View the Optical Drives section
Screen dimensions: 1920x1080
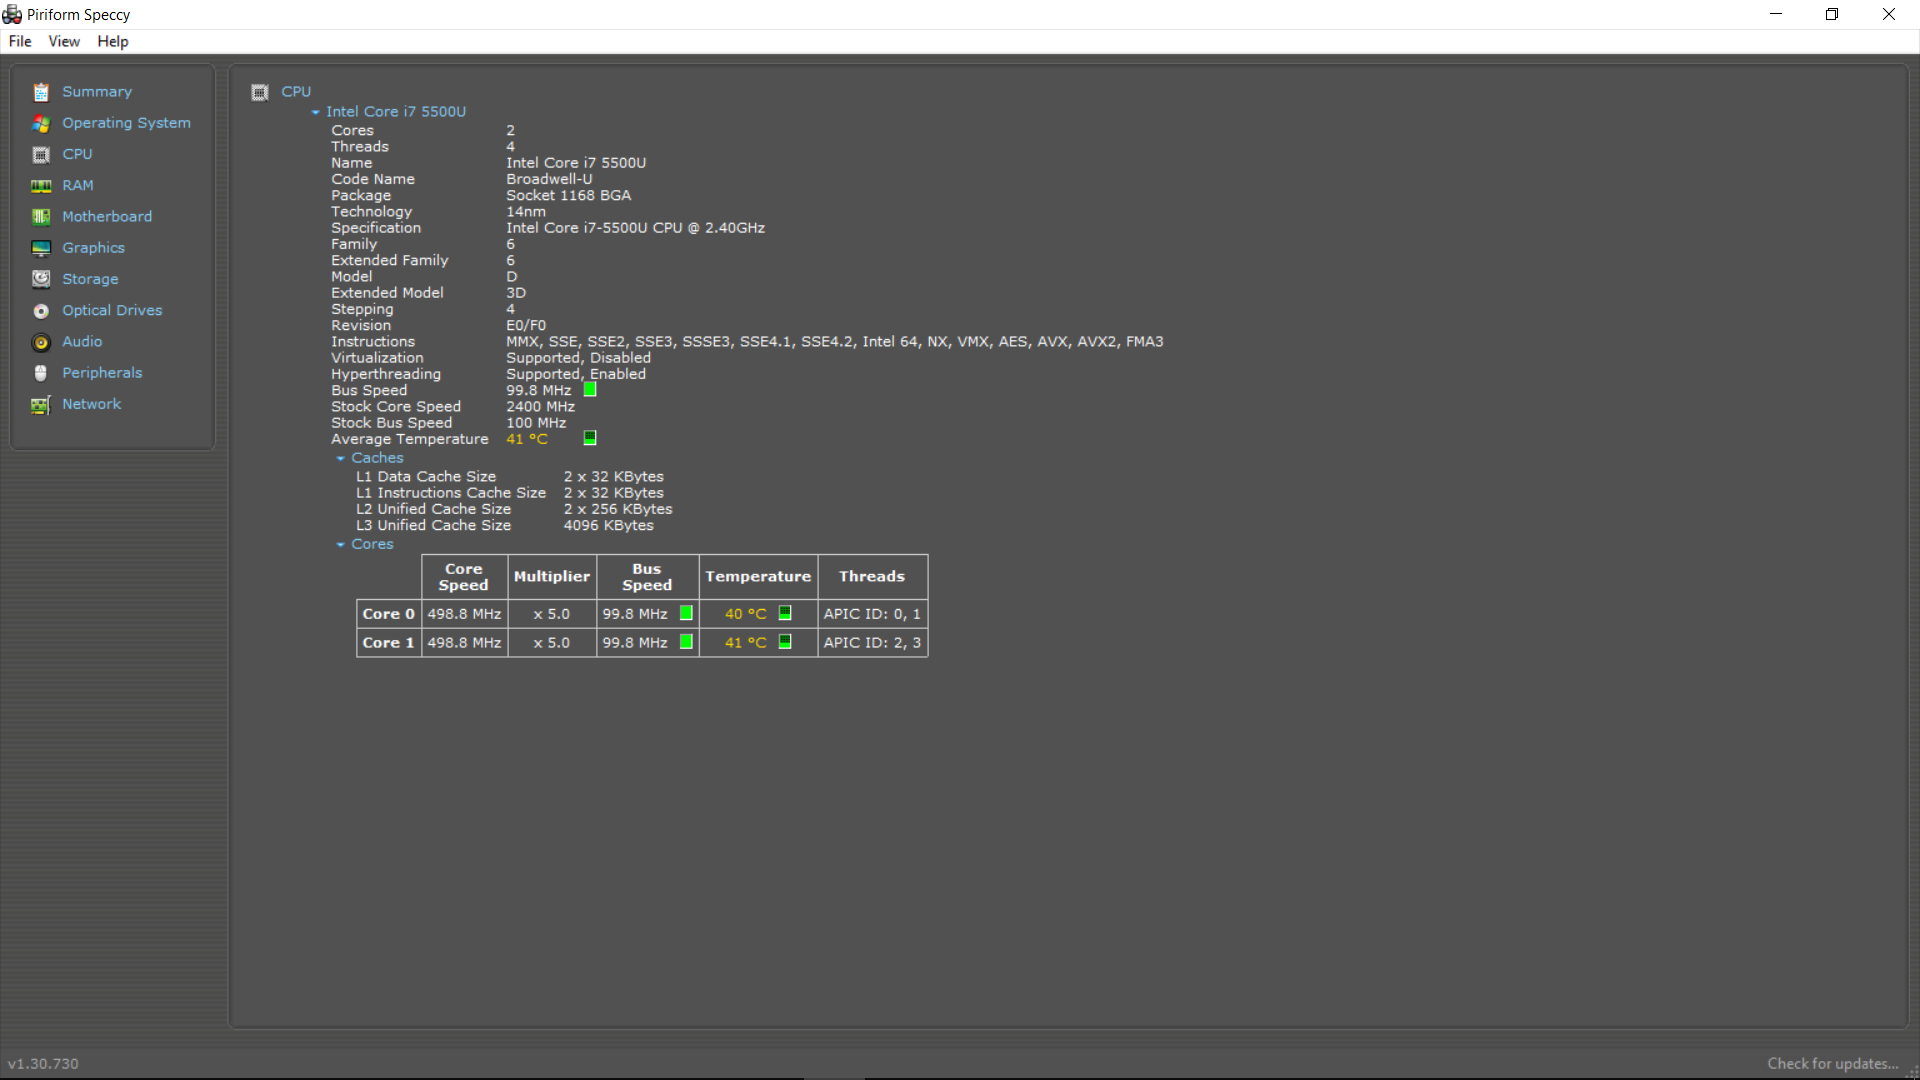pos(112,311)
